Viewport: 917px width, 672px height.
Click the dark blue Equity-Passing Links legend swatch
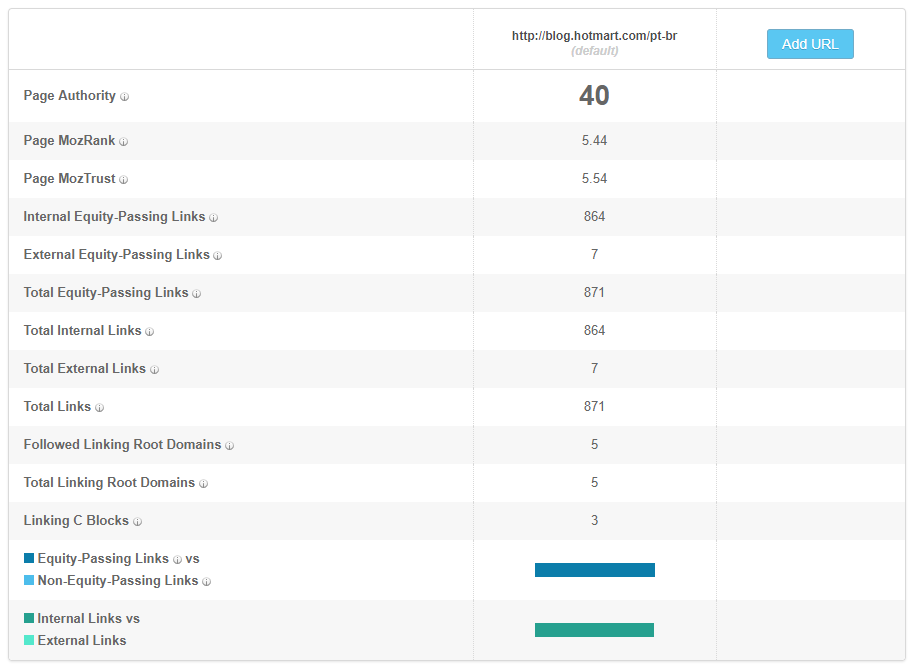[x=29, y=558]
